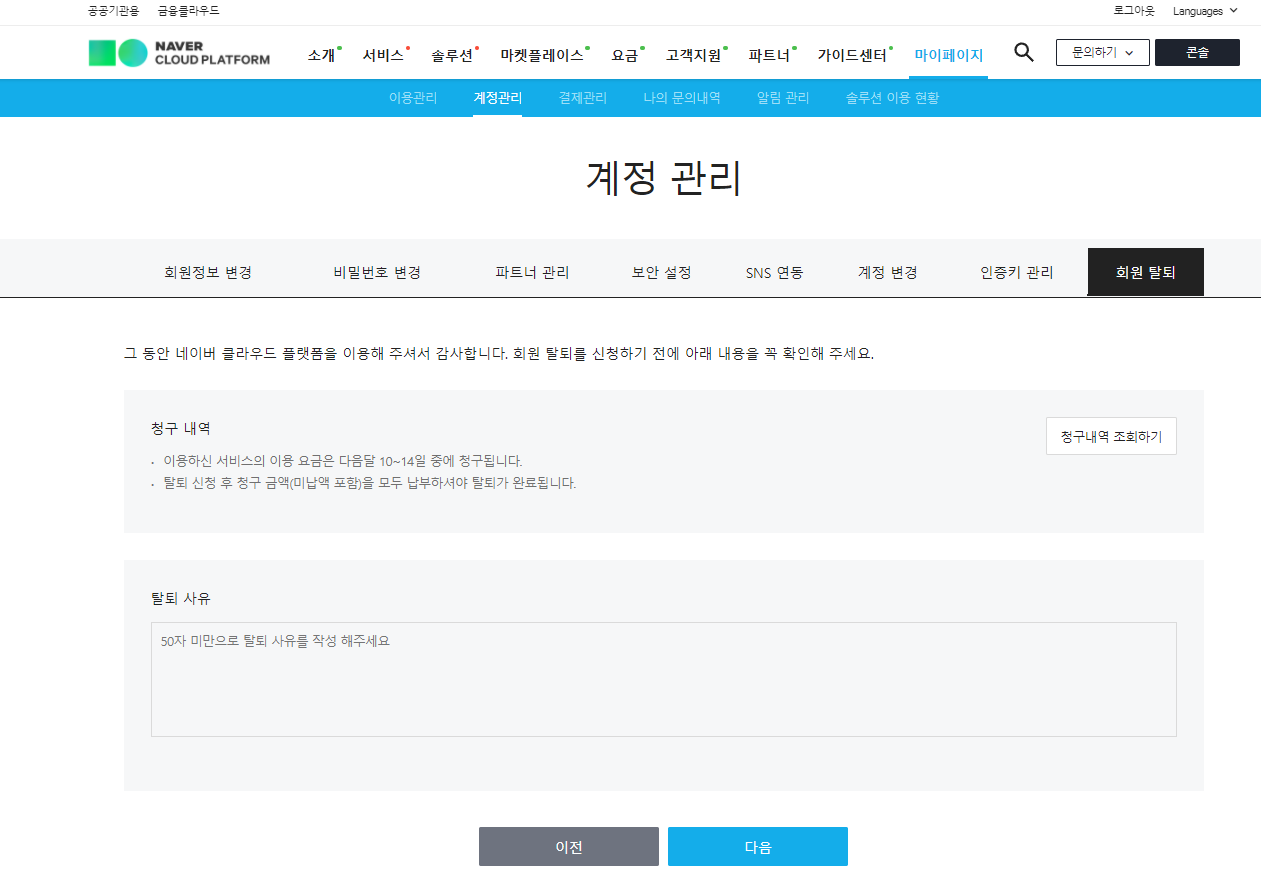Click the 이전 button

pos(569,846)
